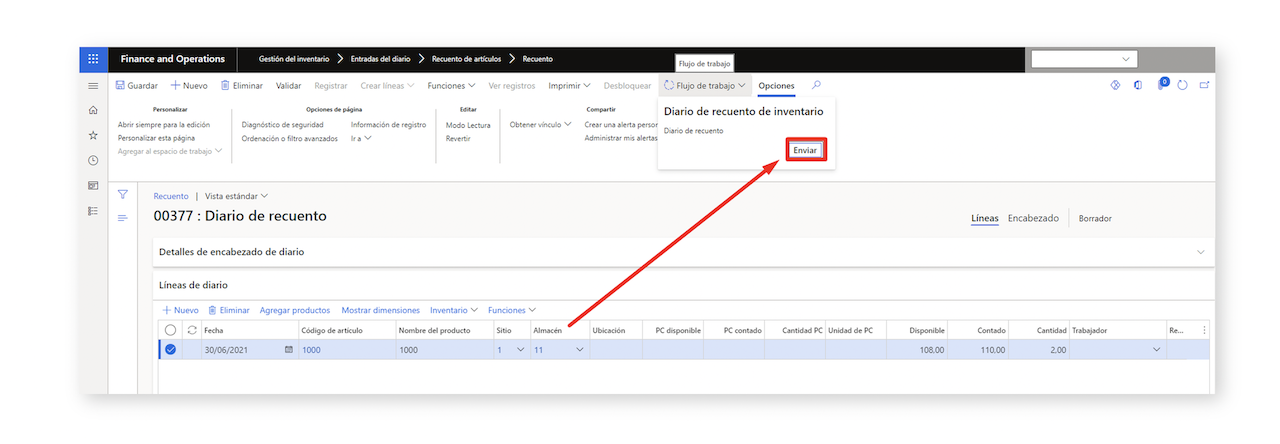
Task: Click Personalizar esta página
Action: pyautogui.click(x=156, y=138)
